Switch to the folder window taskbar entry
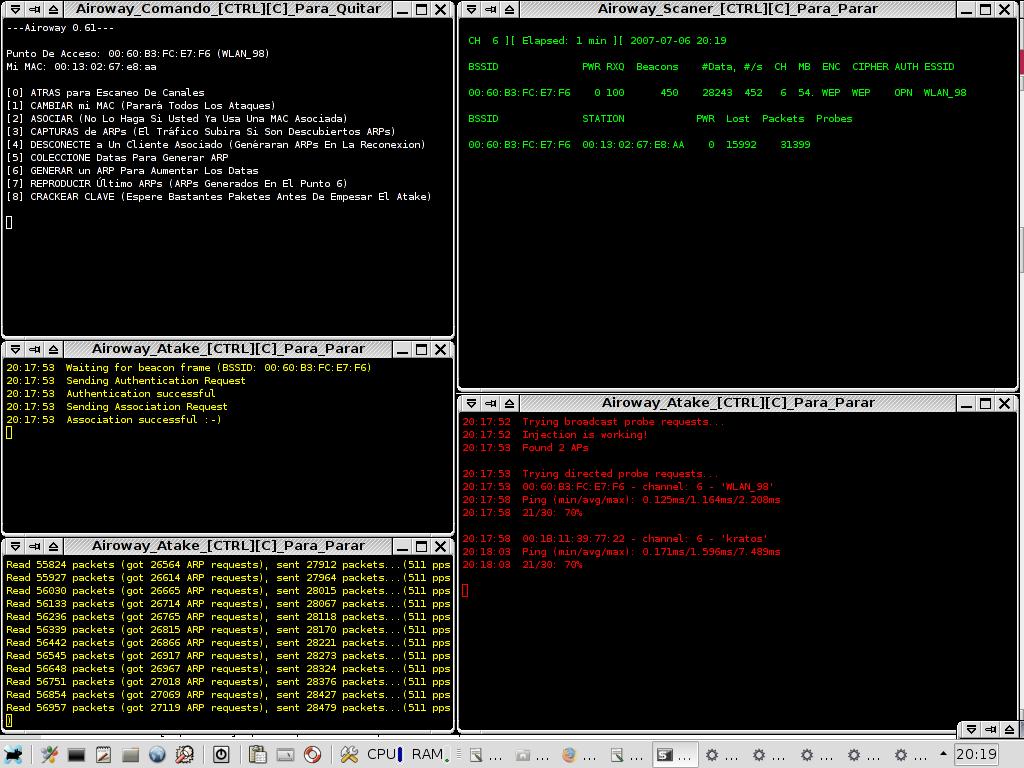The image size is (1024, 768). click(532, 755)
